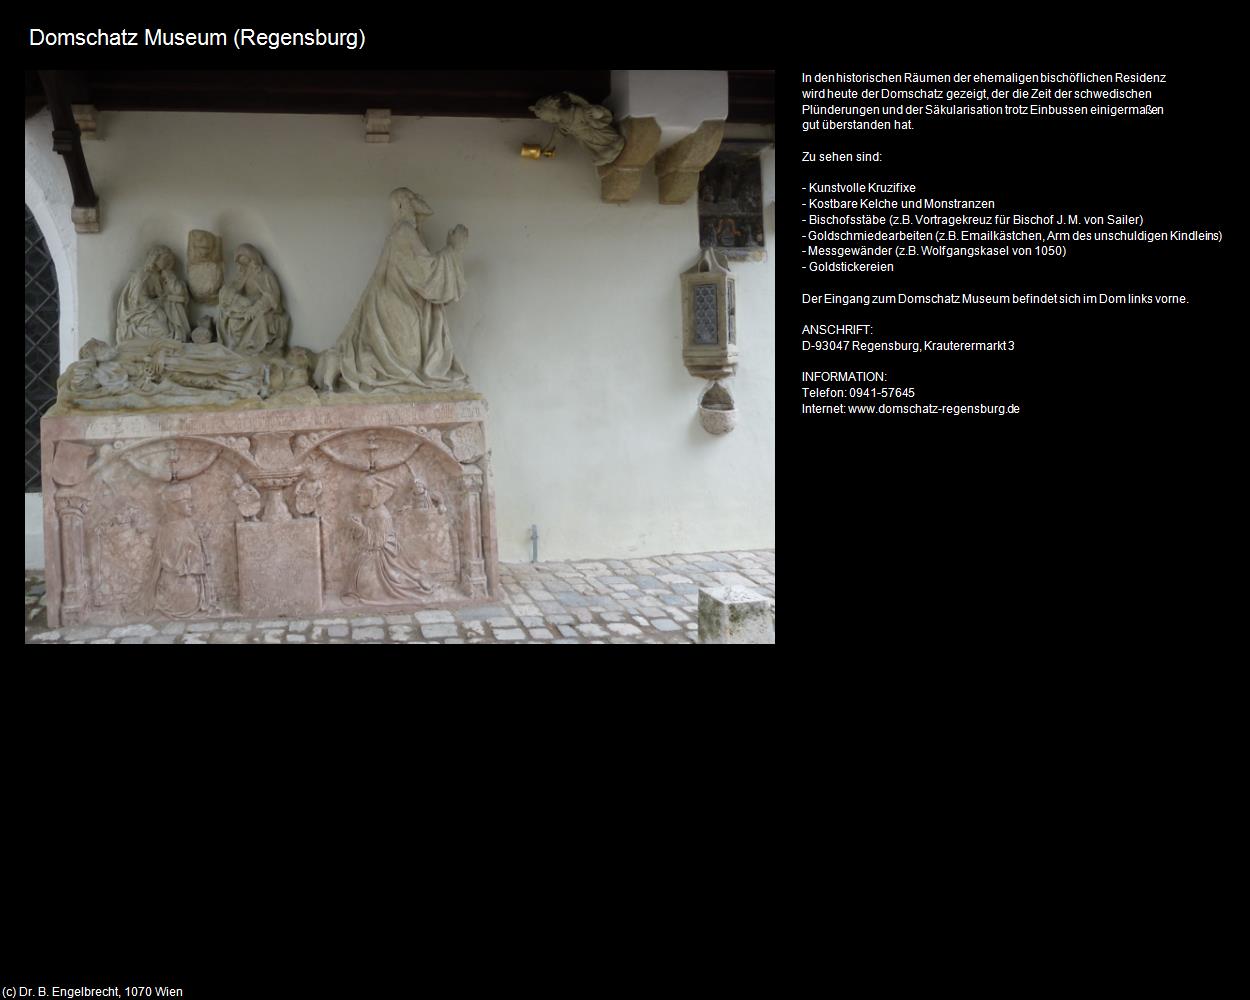Select the Kostbare Kelche und Monstranzen entry
The image size is (1250, 1000).
898,204
